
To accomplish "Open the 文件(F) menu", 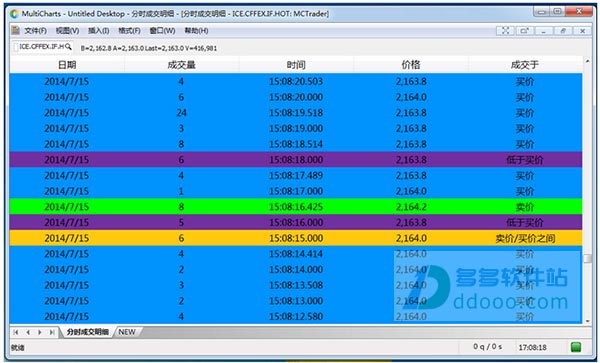I will point(35,31).
